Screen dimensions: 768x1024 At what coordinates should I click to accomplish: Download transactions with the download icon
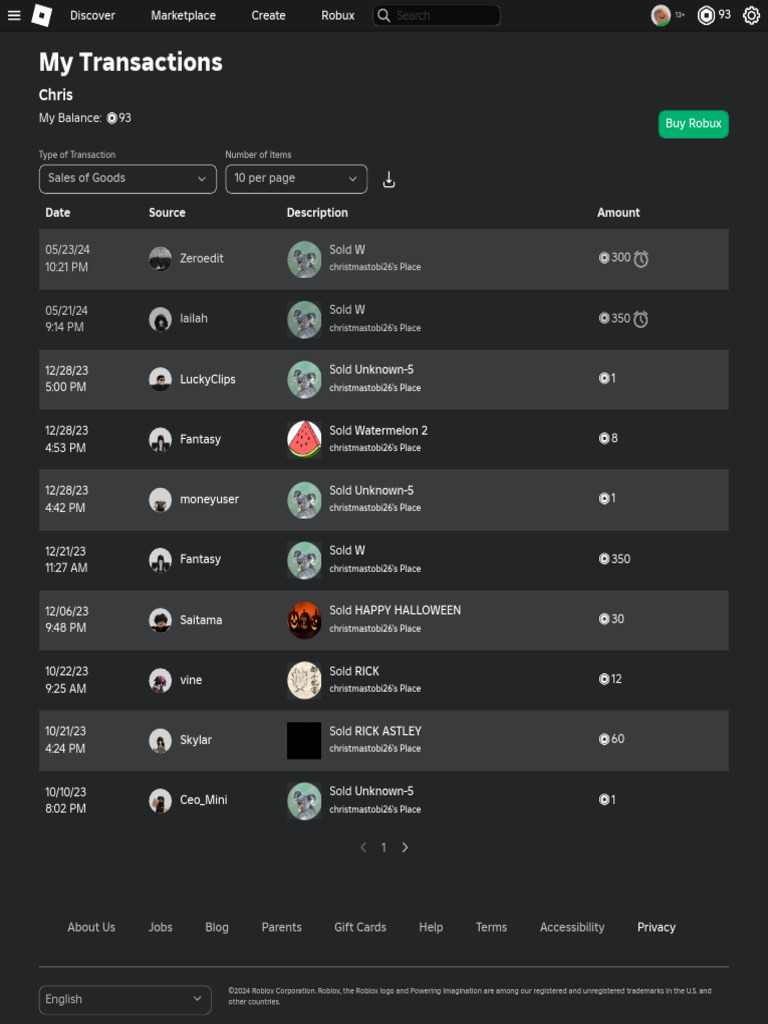(x=389, y=180)
